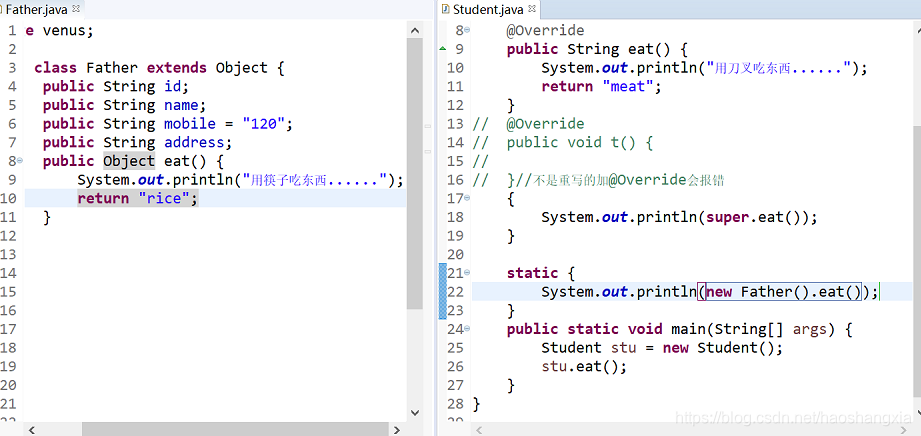Click the return "rice" statement
Image resolution: width=921 pixels, height=436 pixels.
click(138, 199)
